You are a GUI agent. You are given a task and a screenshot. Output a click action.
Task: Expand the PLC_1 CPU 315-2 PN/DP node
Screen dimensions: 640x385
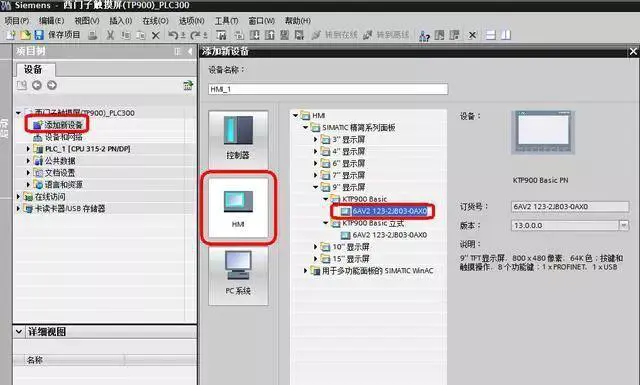point(28,149)
